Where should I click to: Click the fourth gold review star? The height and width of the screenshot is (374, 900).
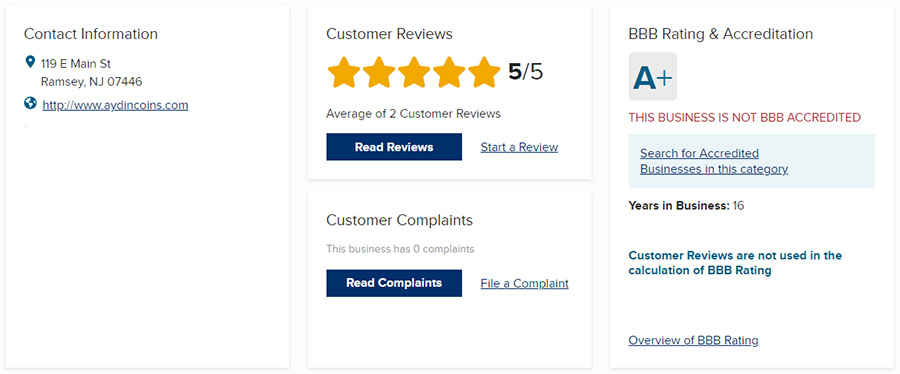coord(449,72)
